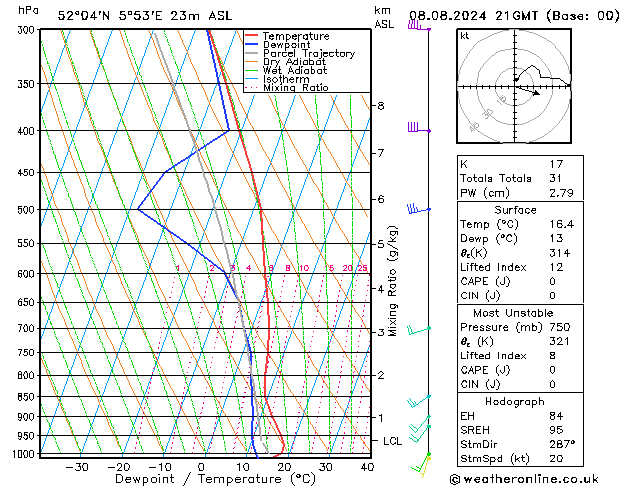This screenshot has height=486, width=629.
Task: Click the Totals Totals value 31
Action: click(556, 178)
